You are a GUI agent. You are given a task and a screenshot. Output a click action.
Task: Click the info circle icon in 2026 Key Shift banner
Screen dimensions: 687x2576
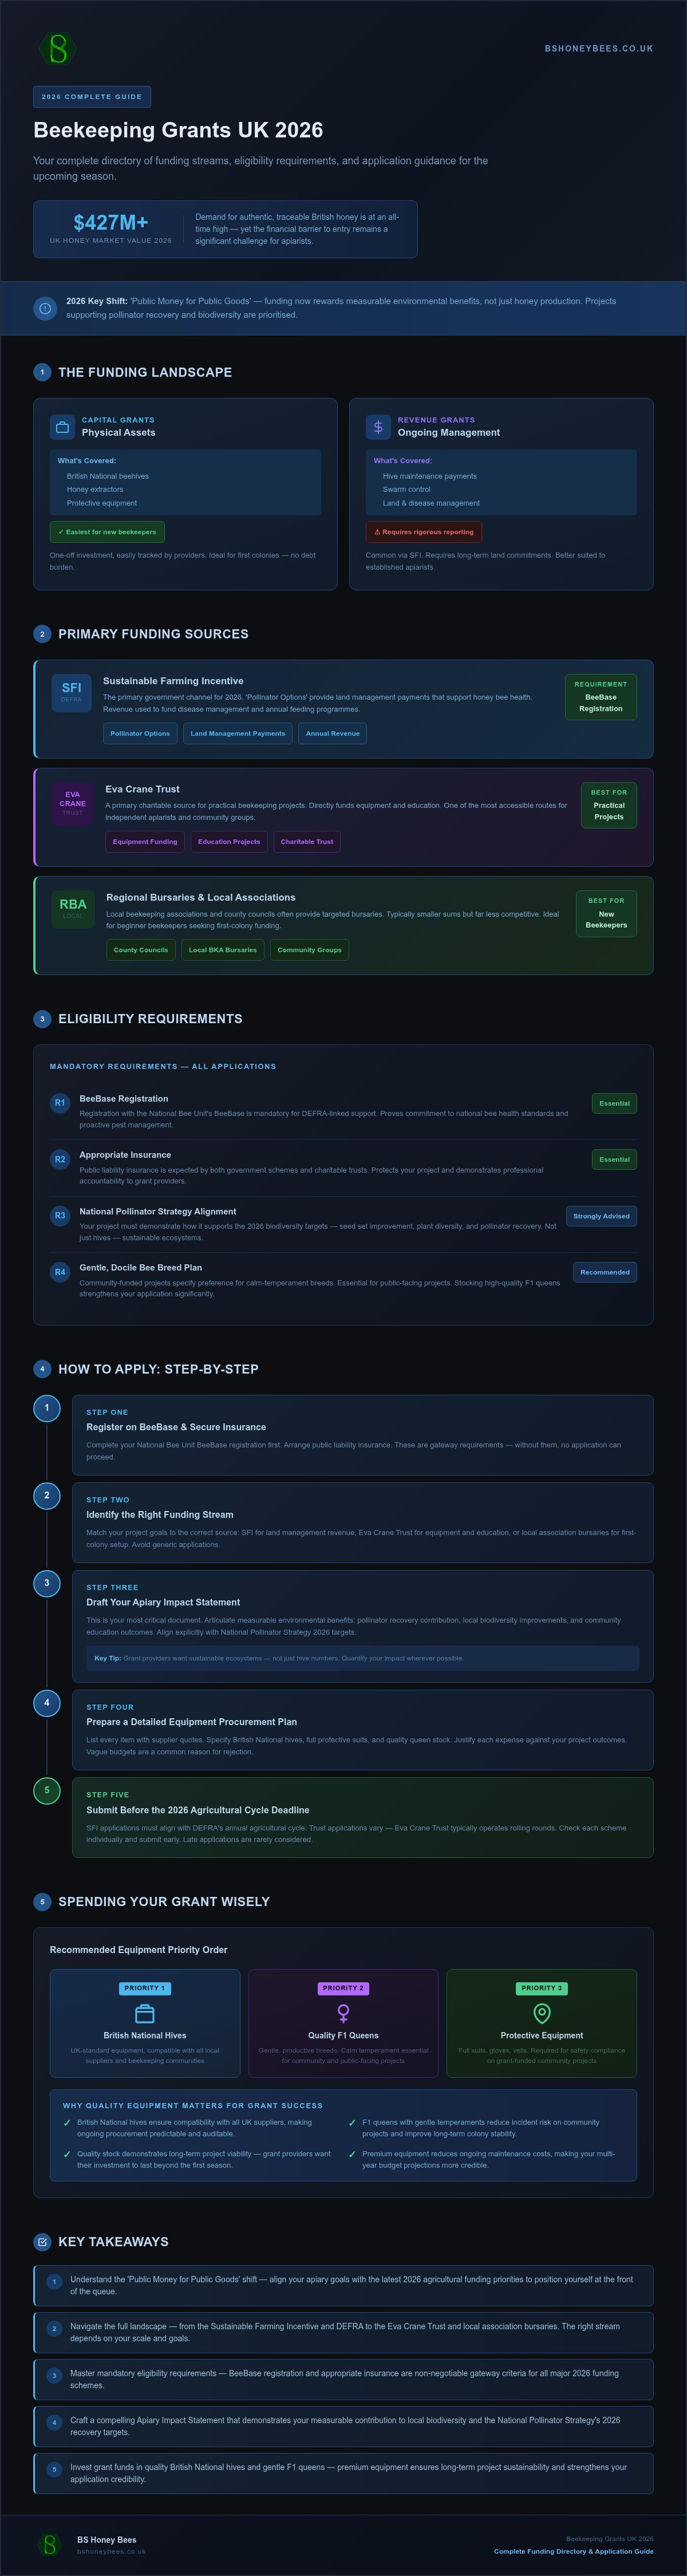click(x=45, y=308)
